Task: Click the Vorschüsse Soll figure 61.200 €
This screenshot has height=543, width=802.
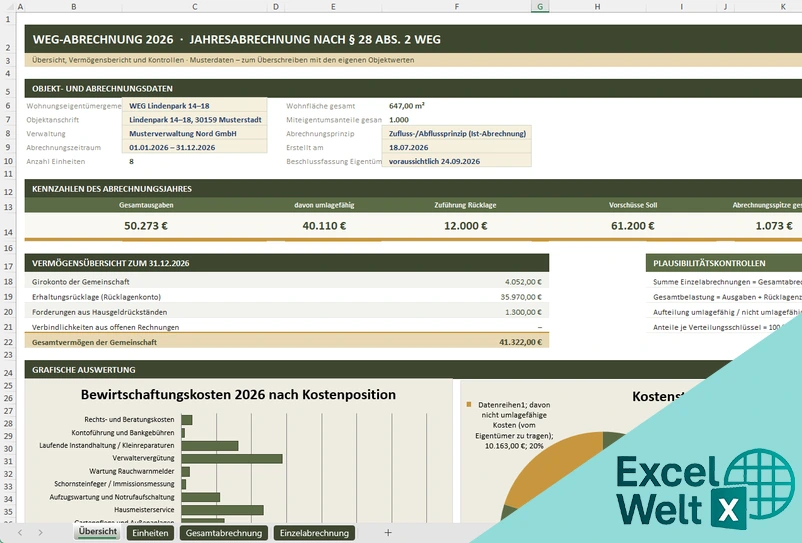Action: point(633,225)
